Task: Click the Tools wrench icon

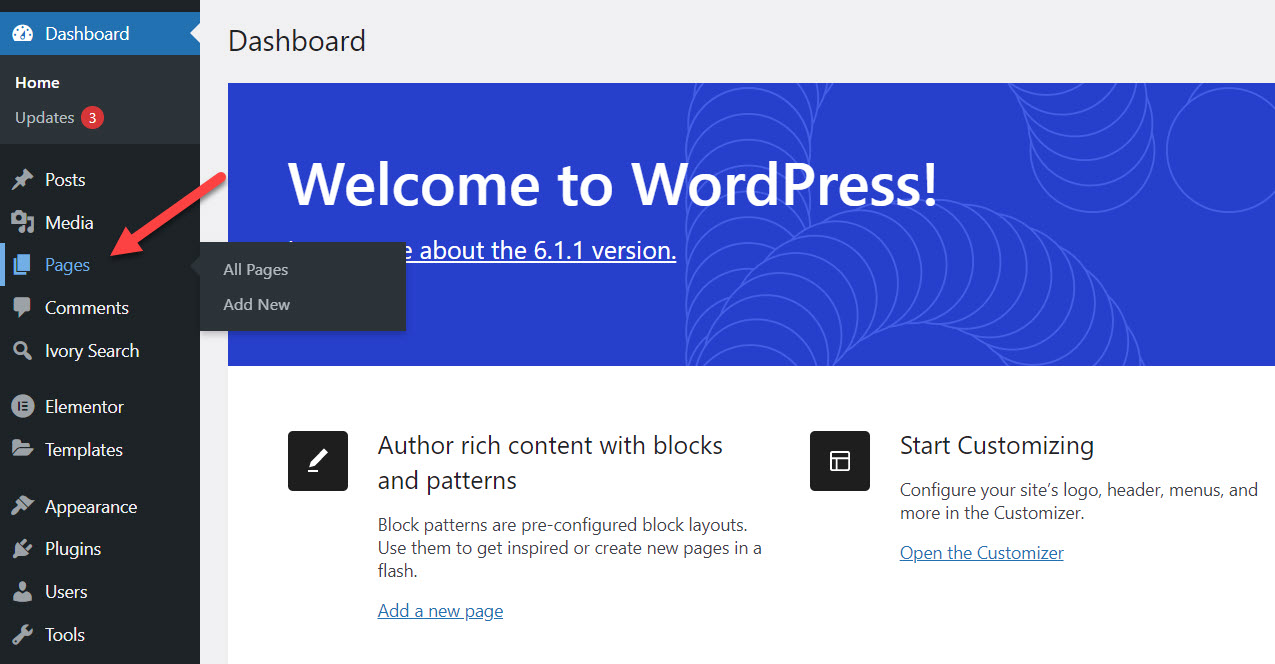Action: 22,634
